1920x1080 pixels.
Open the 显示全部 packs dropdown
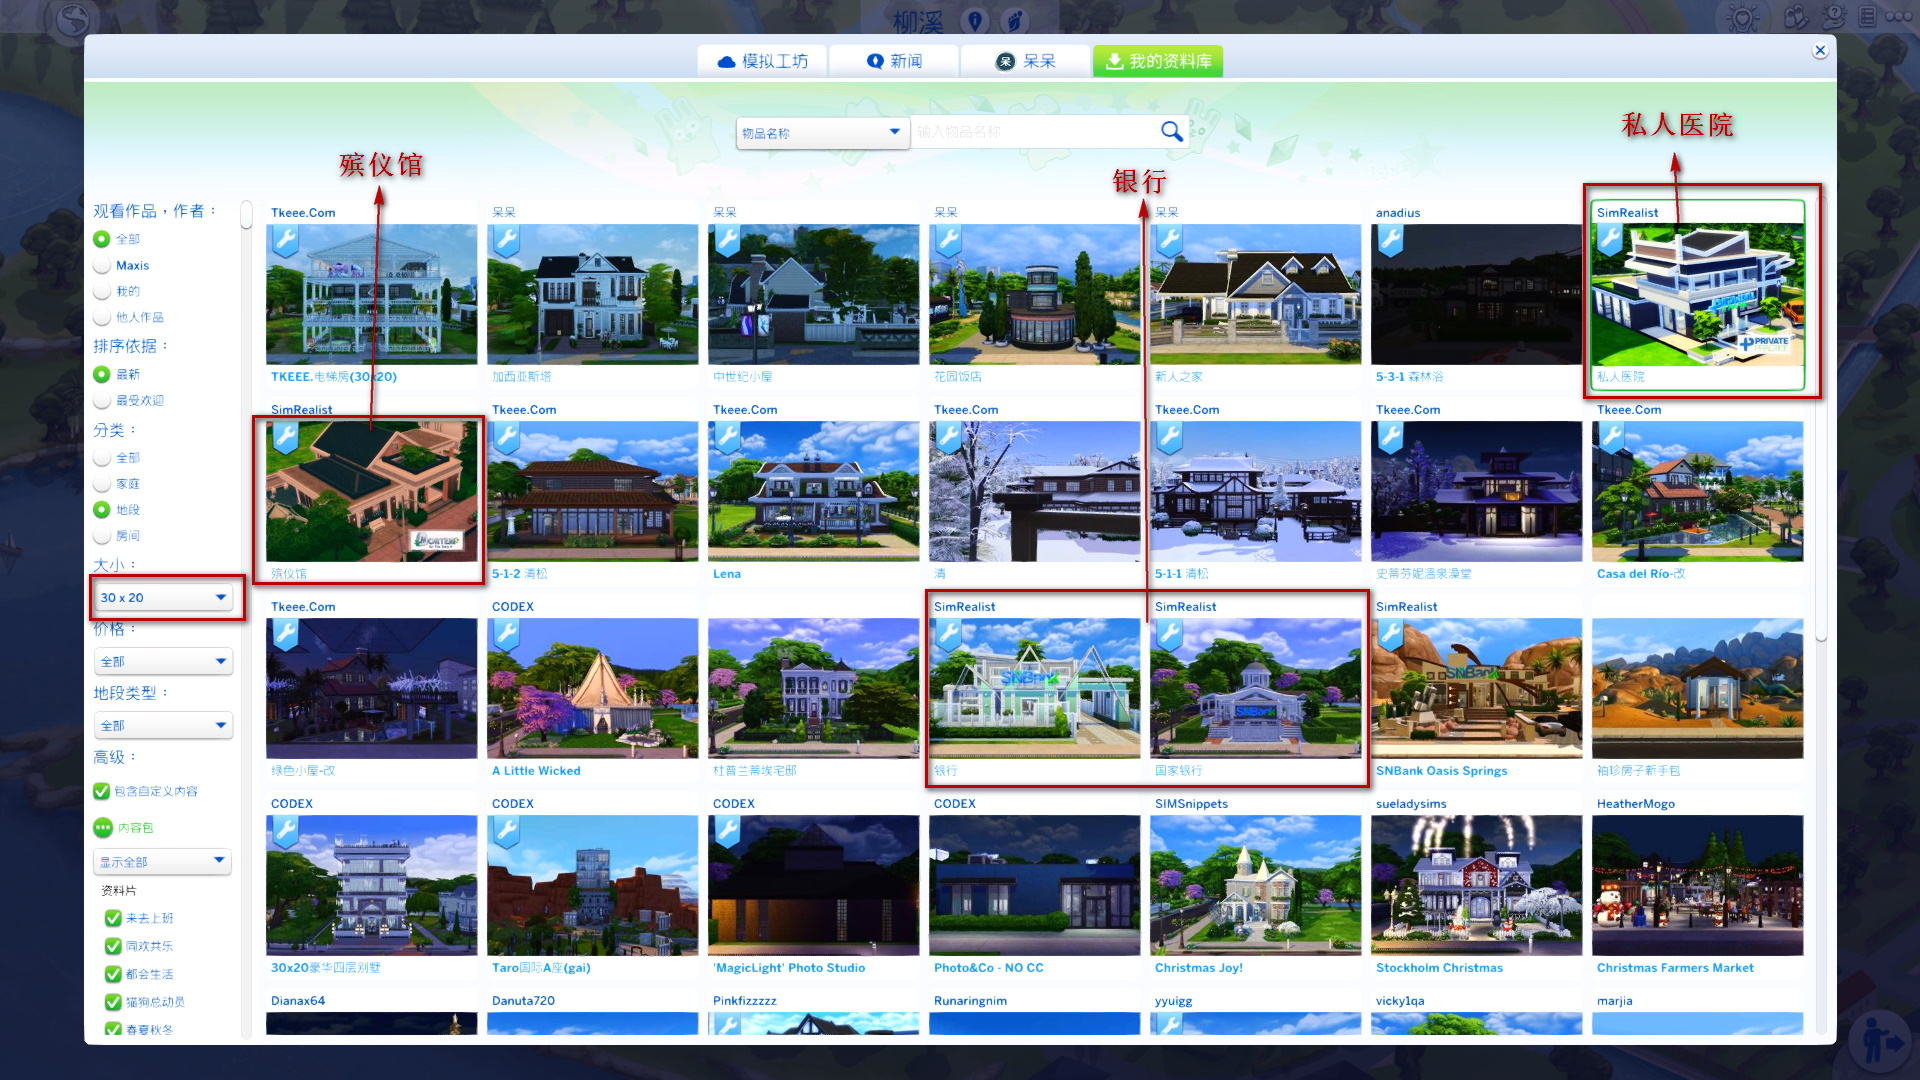pos(162,861)
